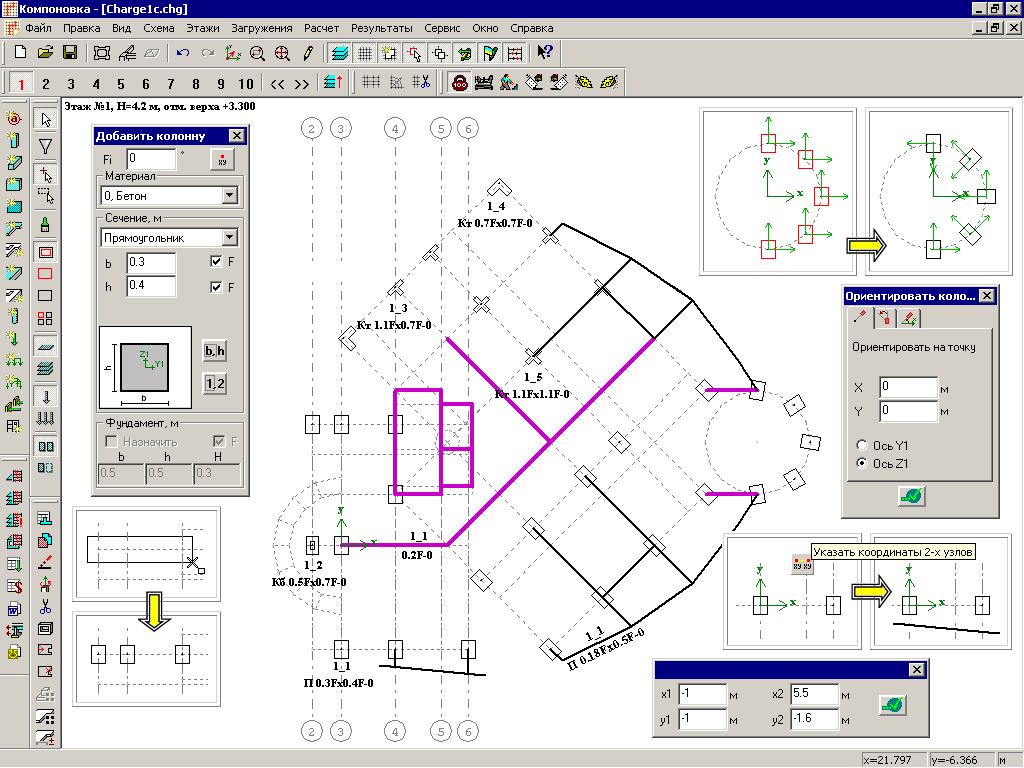Click the 1,2 button in column dialog
Image resolution: width=1024 pixels, height=768 pixels.
coord(213,382)
